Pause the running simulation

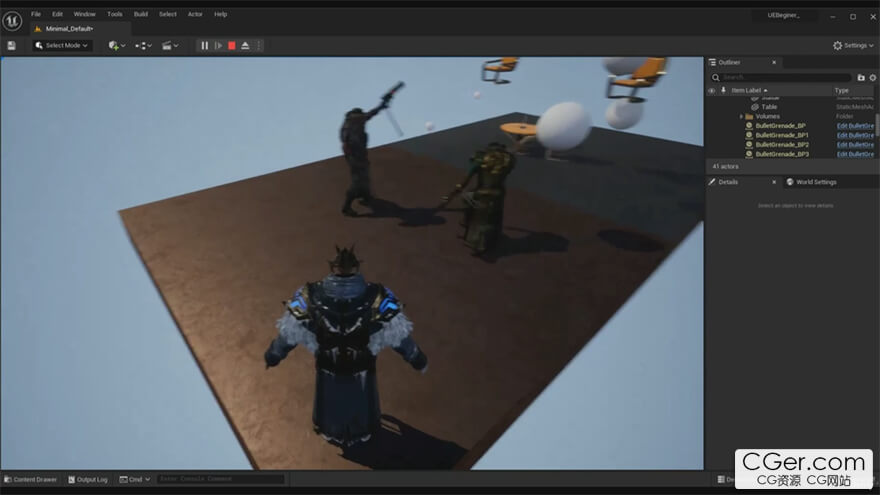coord(204,45)
